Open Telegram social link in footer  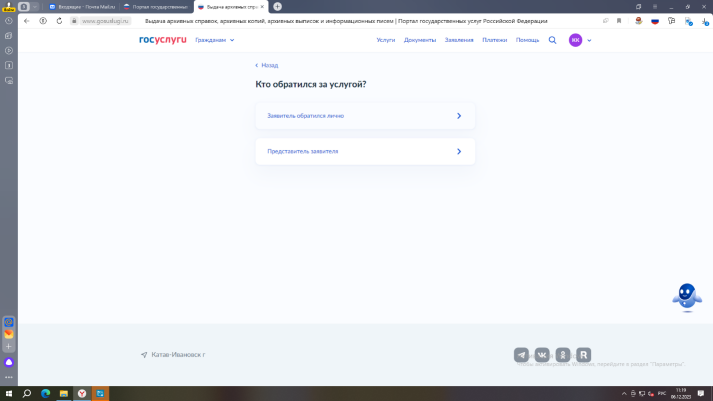[521, 354]
